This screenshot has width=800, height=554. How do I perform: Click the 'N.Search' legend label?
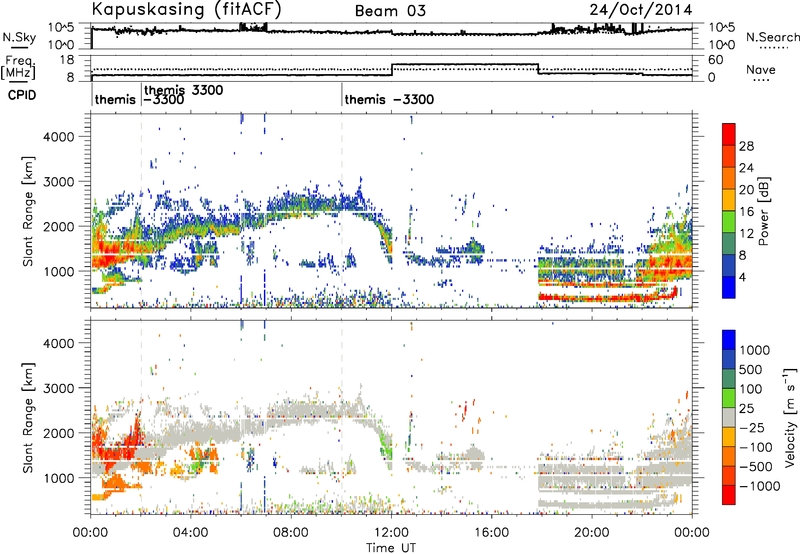coord(772,37)
